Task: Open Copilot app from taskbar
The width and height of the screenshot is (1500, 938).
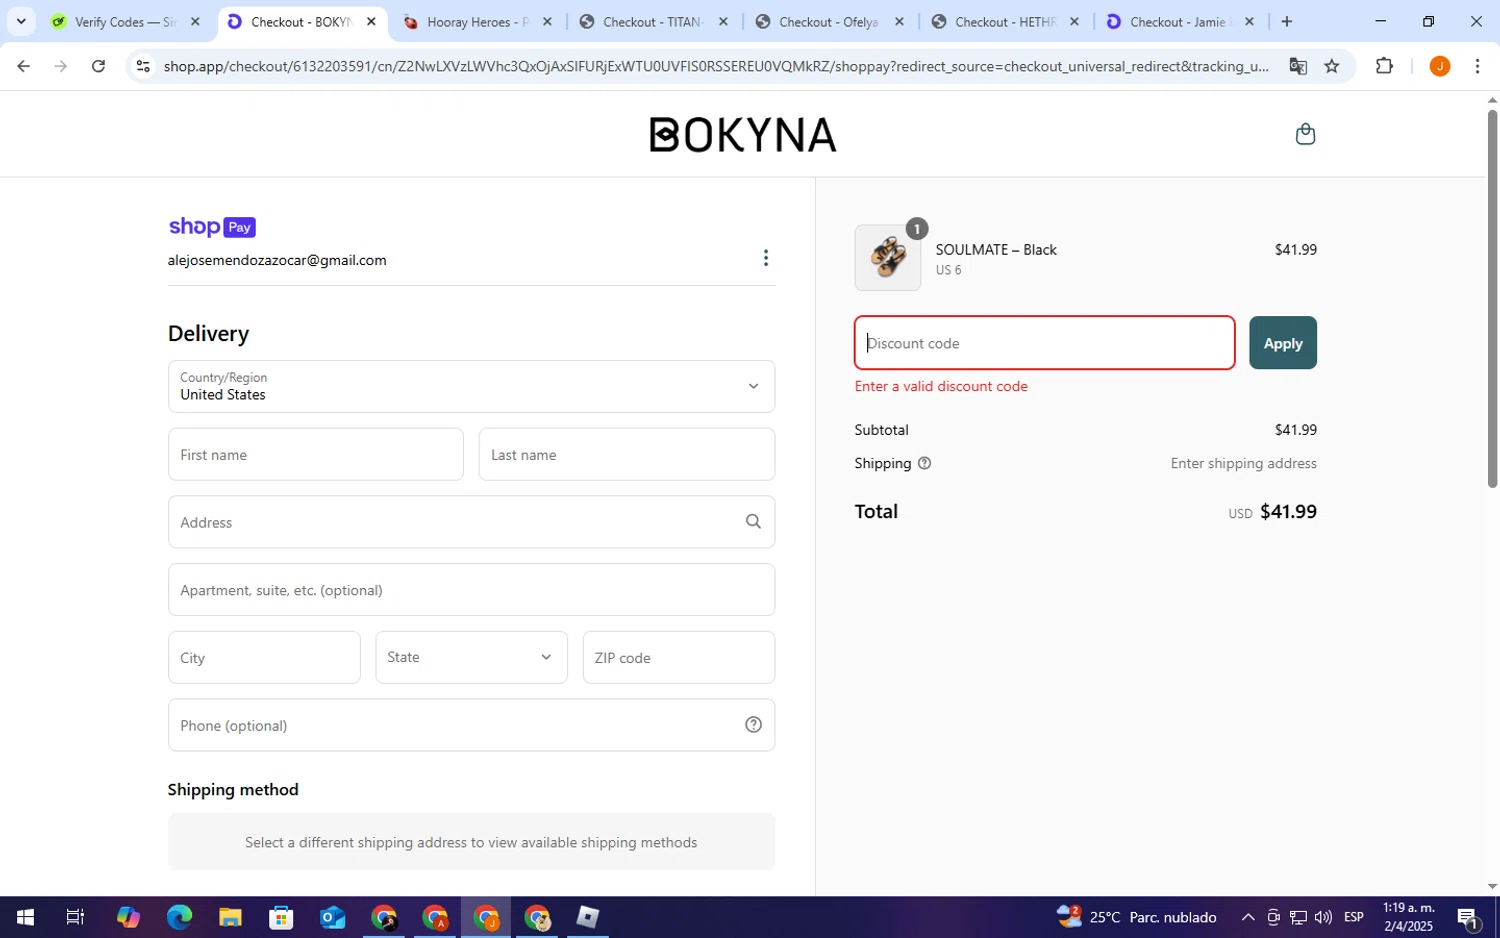Action: [128, 917]
